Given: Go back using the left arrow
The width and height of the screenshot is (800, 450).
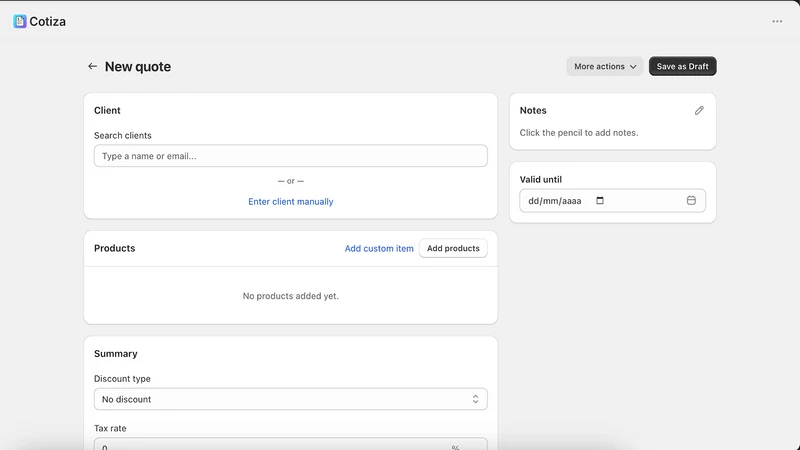Looking at the screenshot, I should pyautogui.click(x=92, y=66).
